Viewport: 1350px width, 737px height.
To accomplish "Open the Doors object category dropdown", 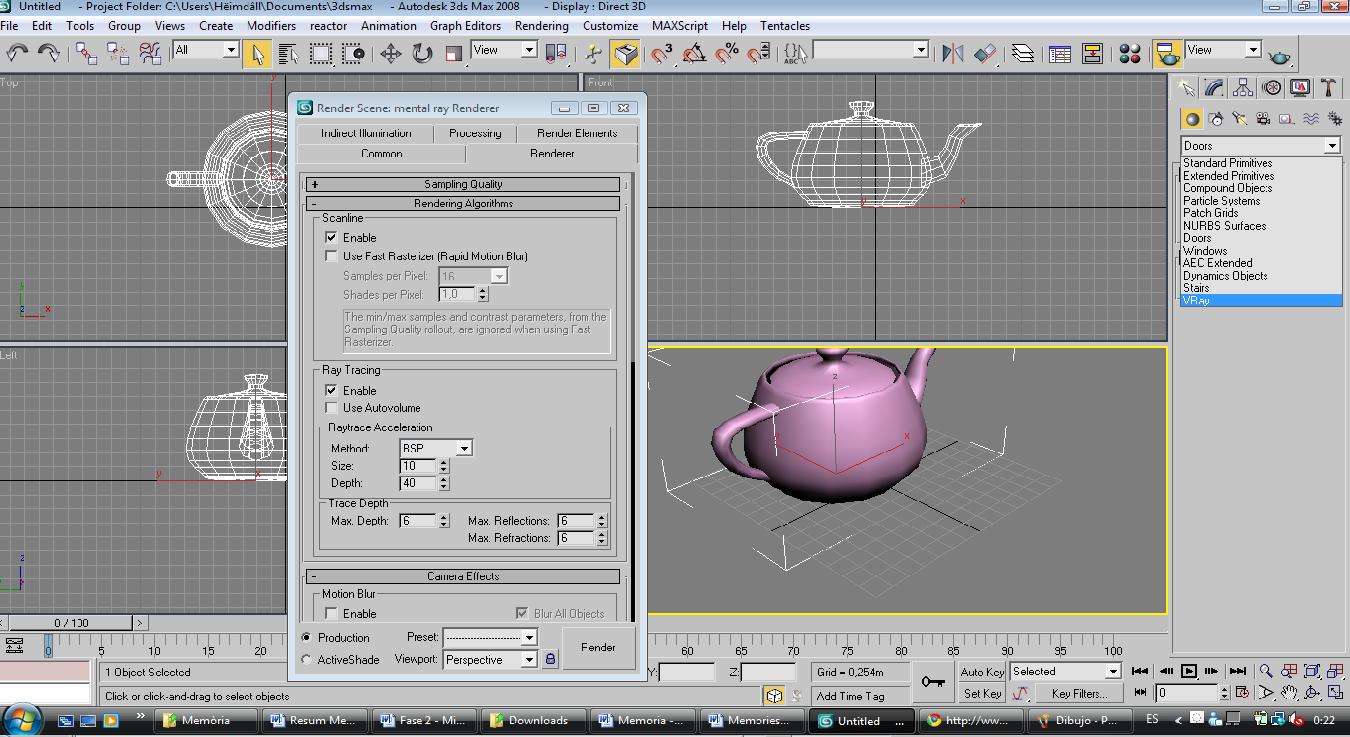I will click(x=1260, y=146).
